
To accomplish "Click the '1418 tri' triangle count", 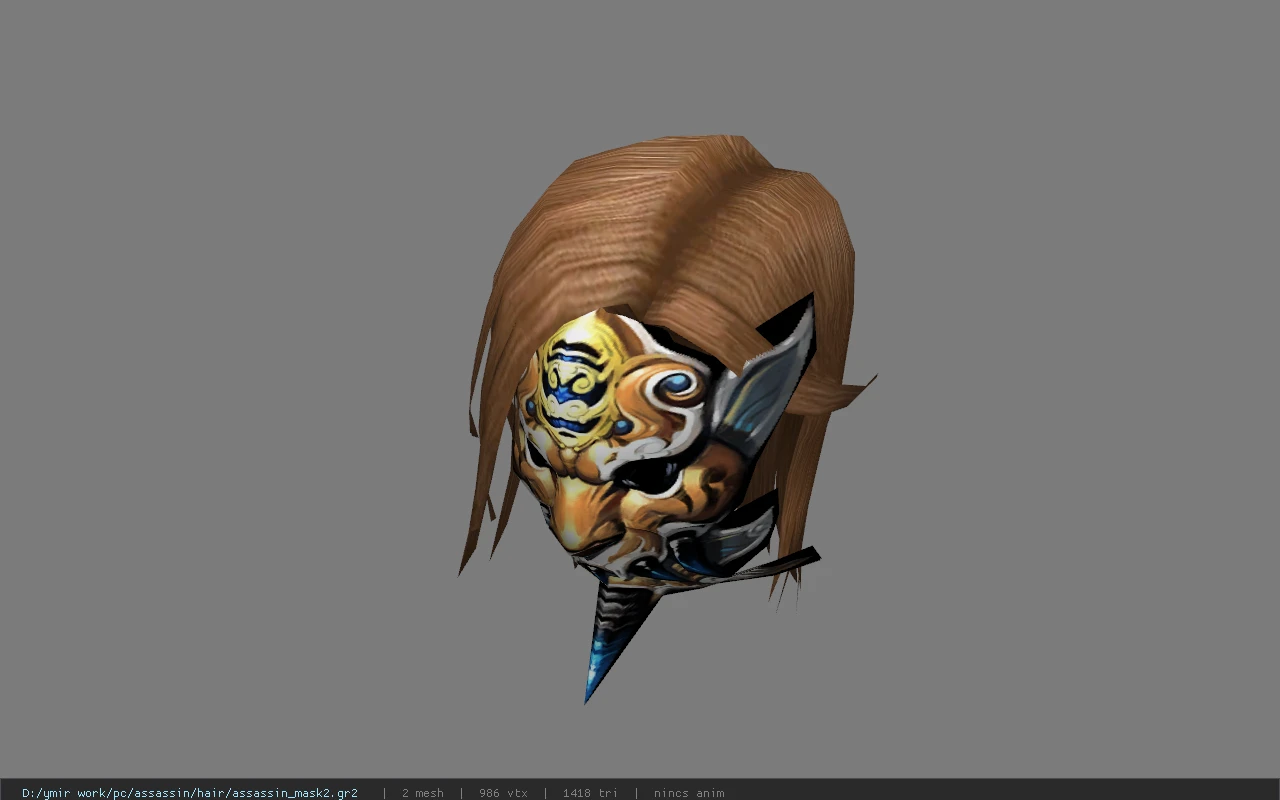I will [x=589, y=793].
